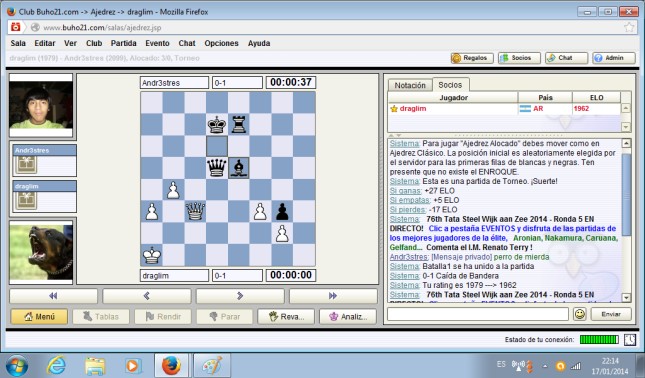The image size is (645, 378).
Task: Open the Ayuda menu
Action: pyautogui.click(x=259, y=43)
